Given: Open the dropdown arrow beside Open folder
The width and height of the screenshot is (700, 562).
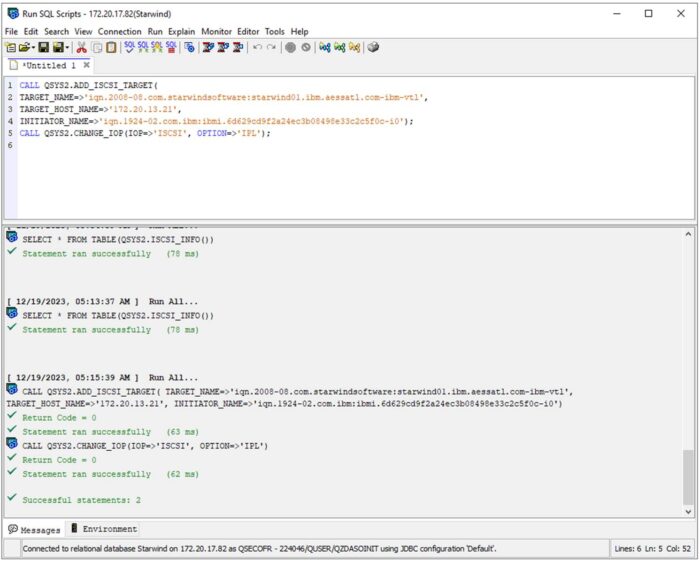Looking at the screenshot, I should pos(31,47).
